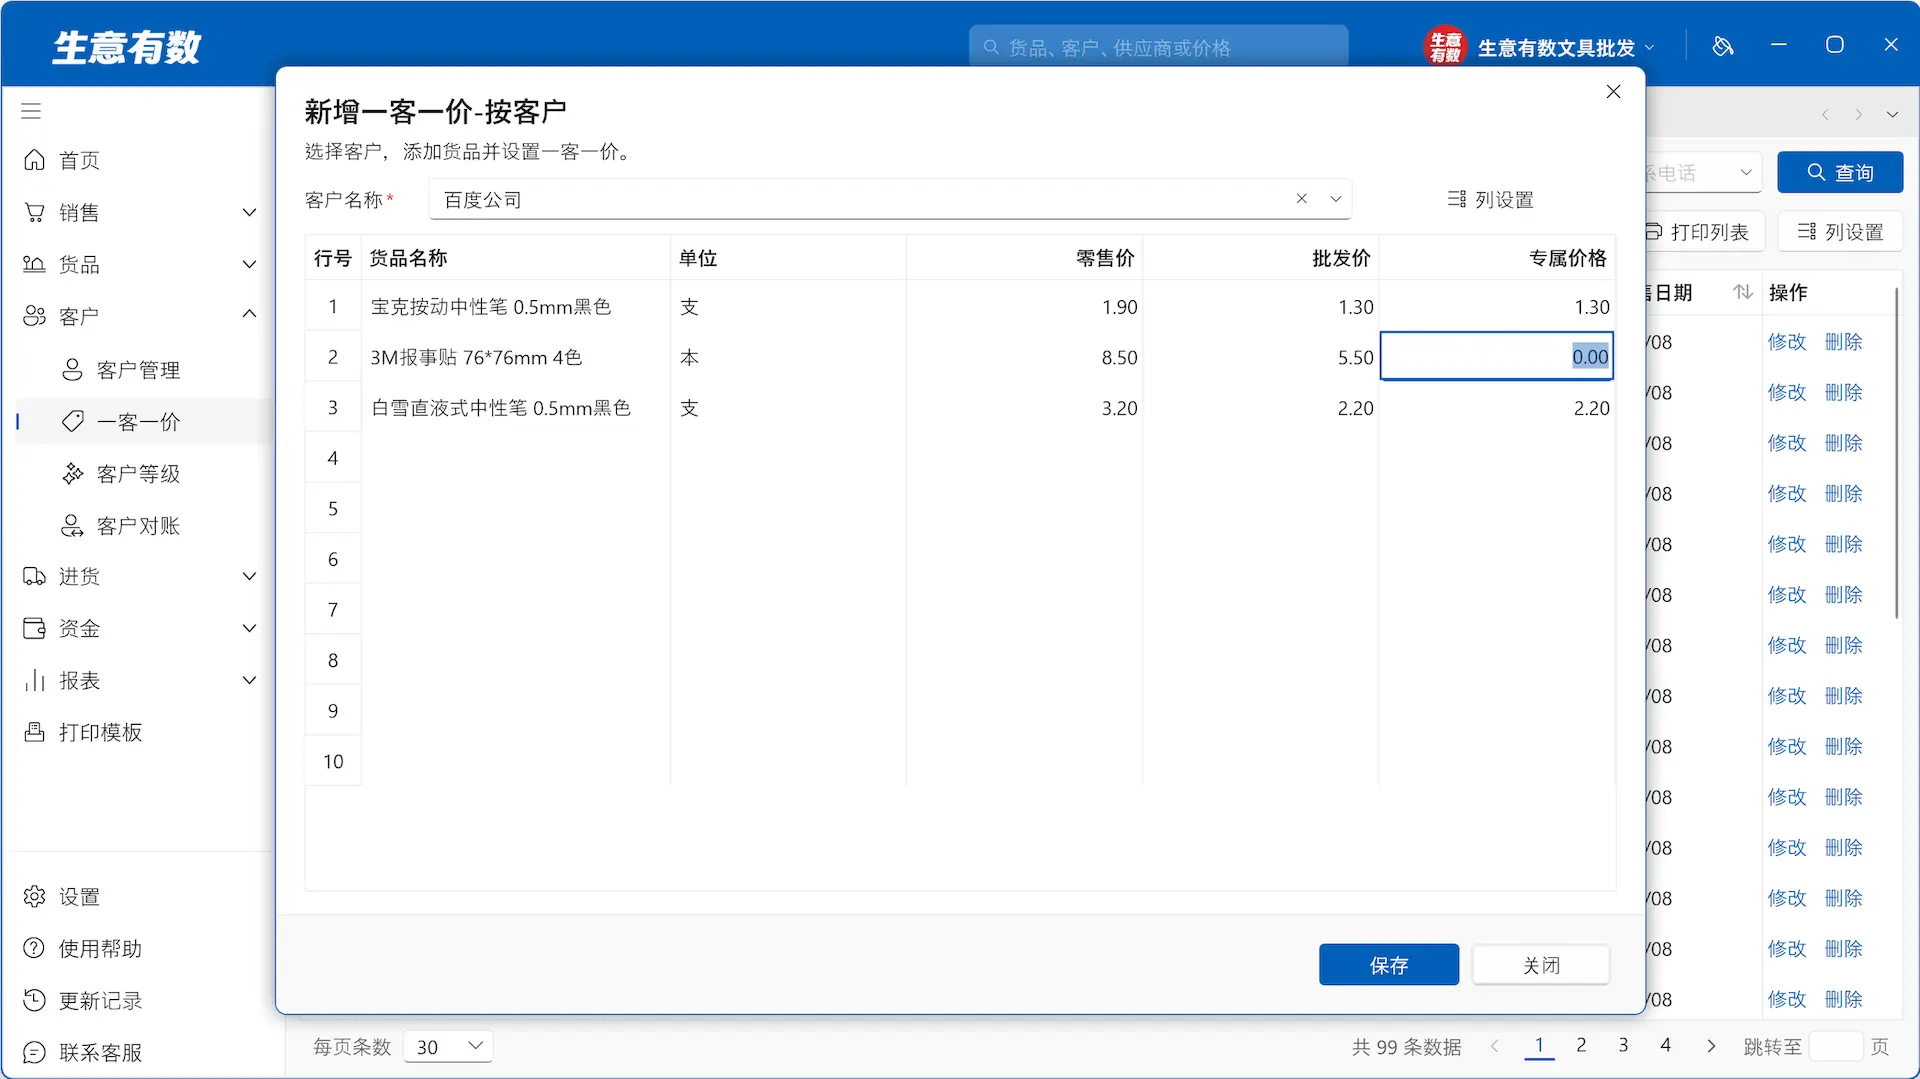Click the 专属价格 1.30 cell

(1496, 306)
